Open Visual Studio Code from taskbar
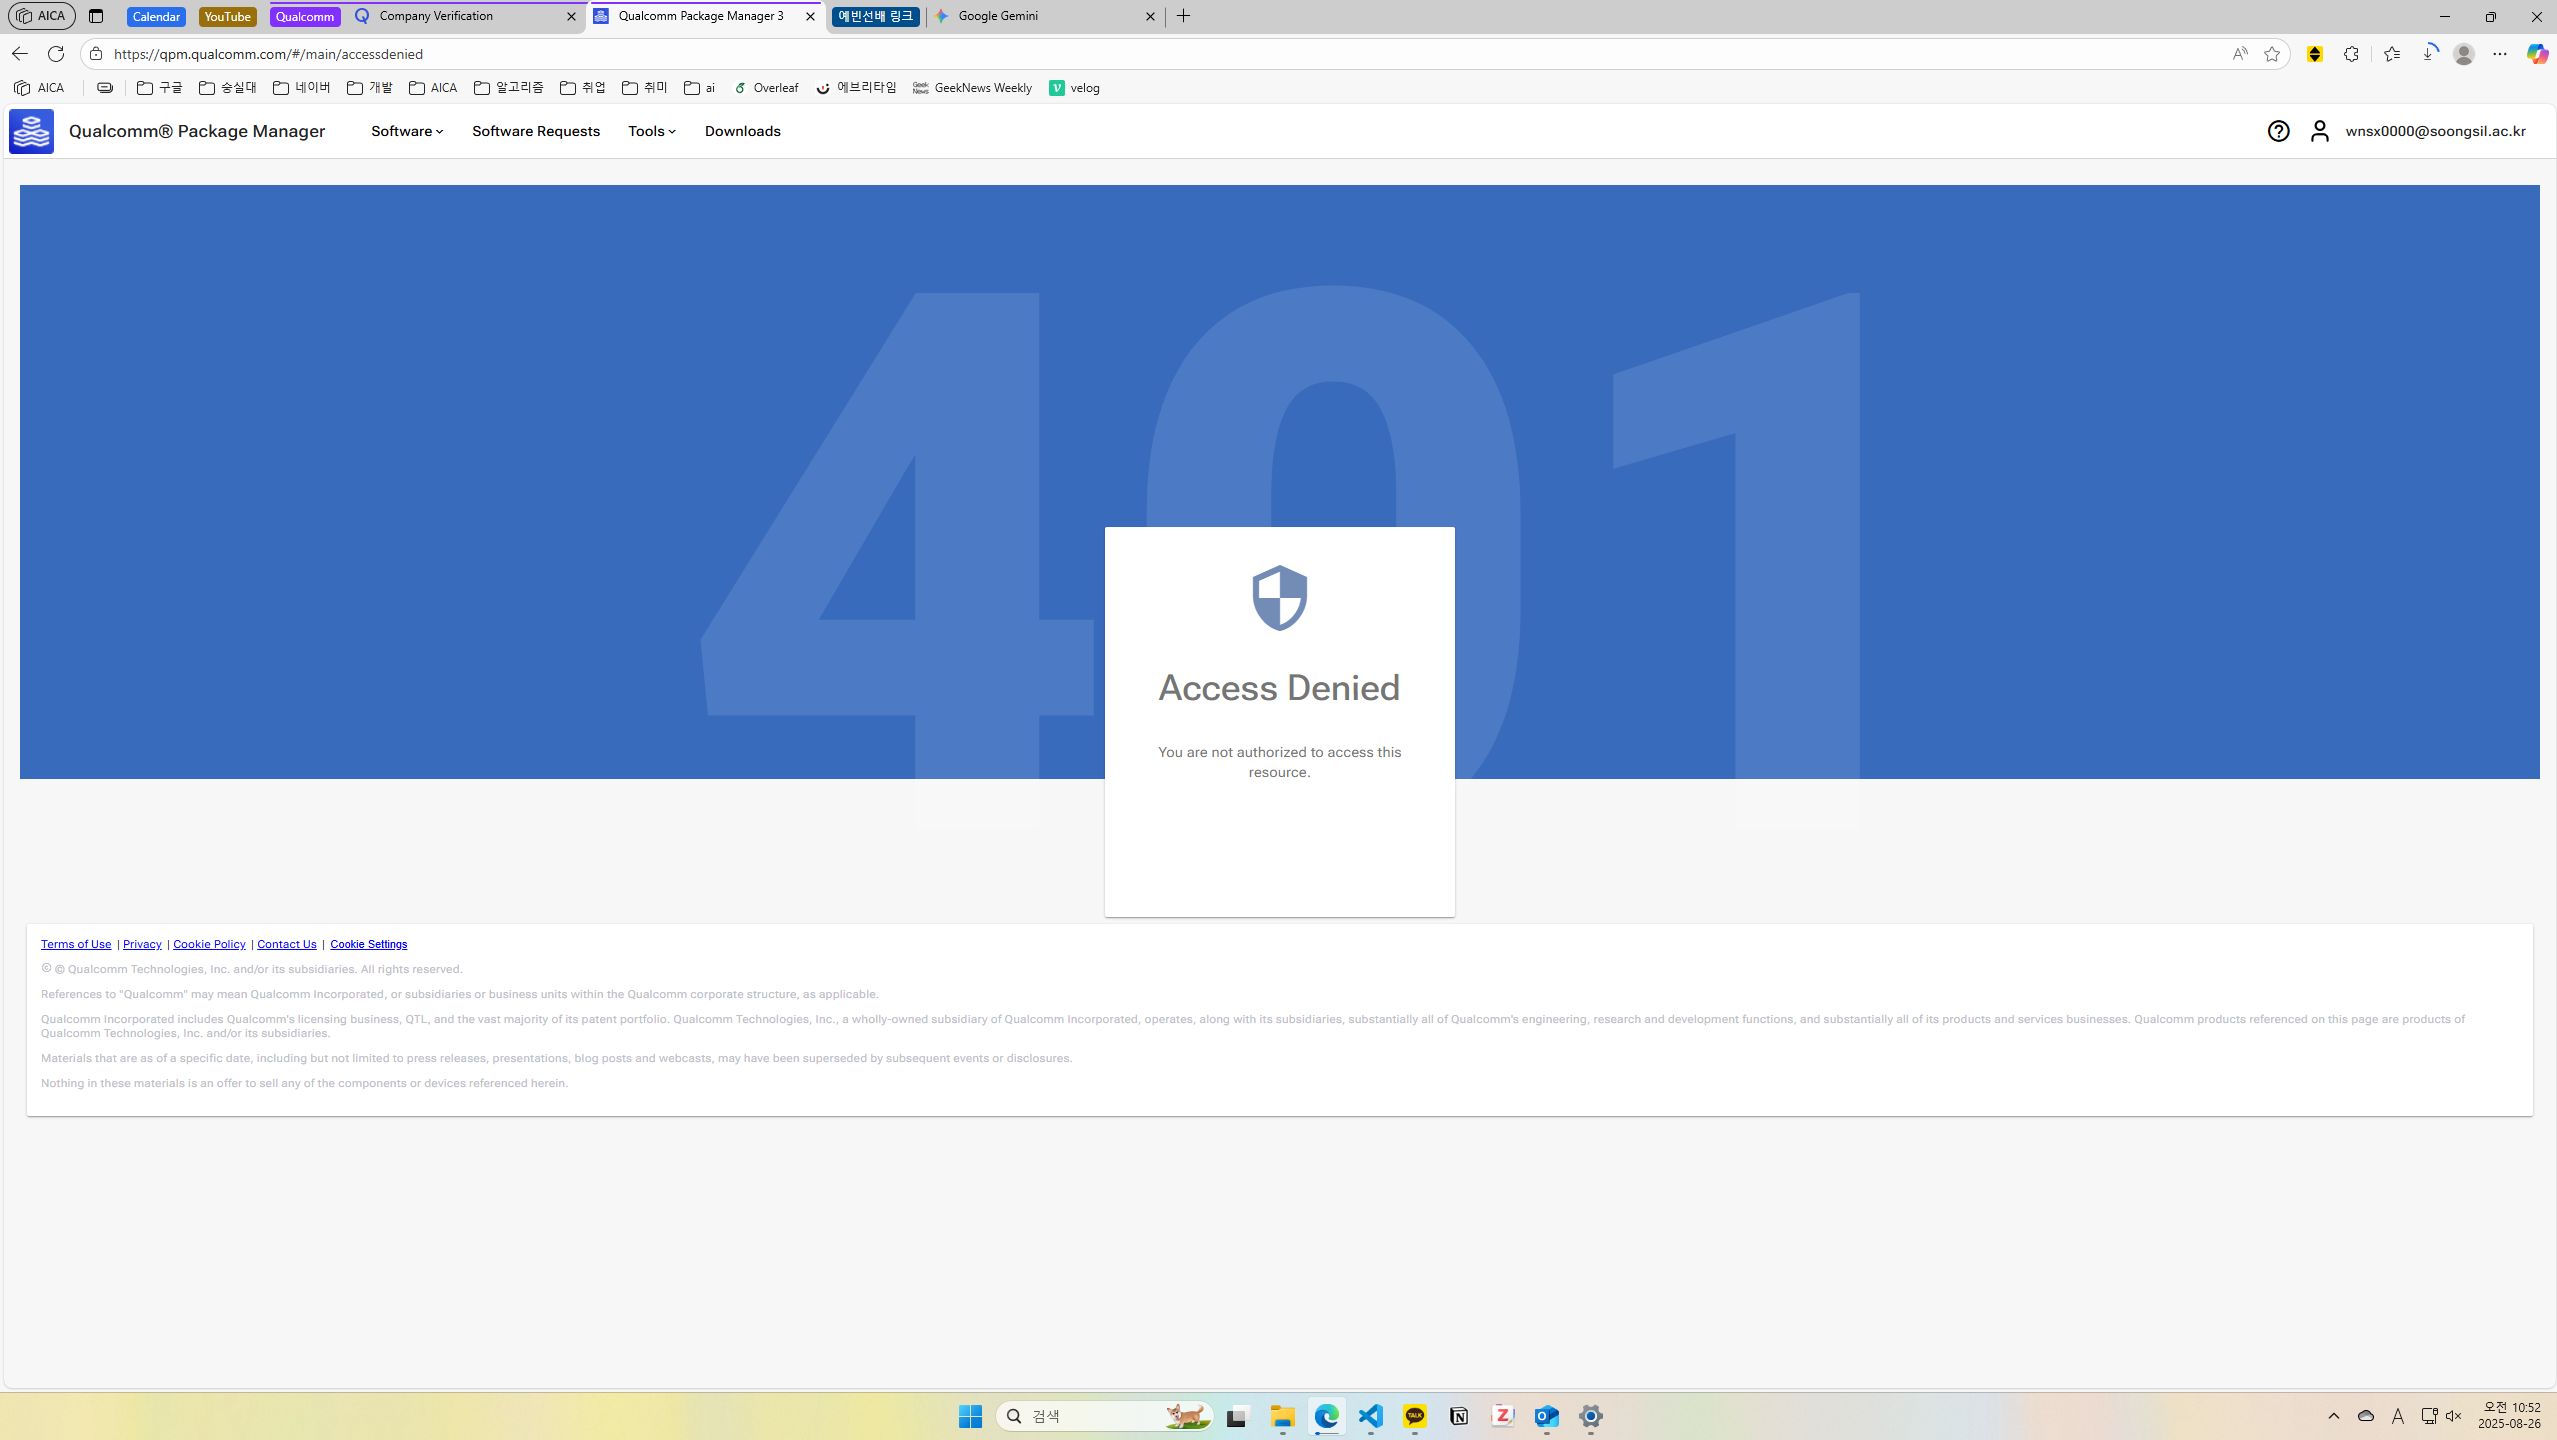This screenshot has height=1440, width=2557. 1370,1416
